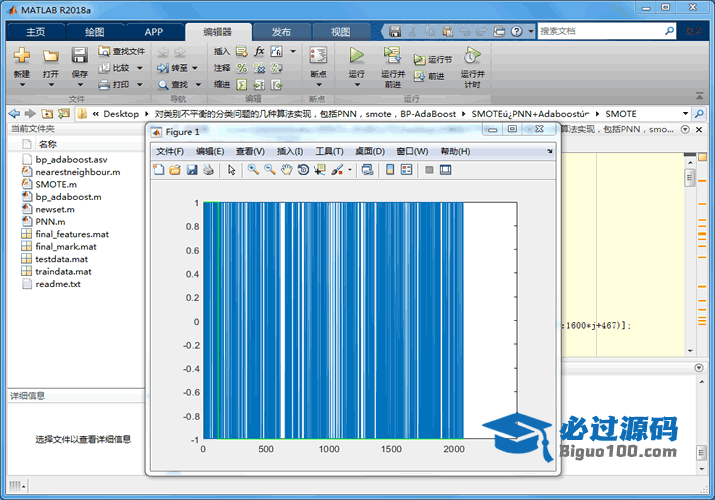715x500 pixels.
Task: Click the up one level folder button
Action: (47, 113)
